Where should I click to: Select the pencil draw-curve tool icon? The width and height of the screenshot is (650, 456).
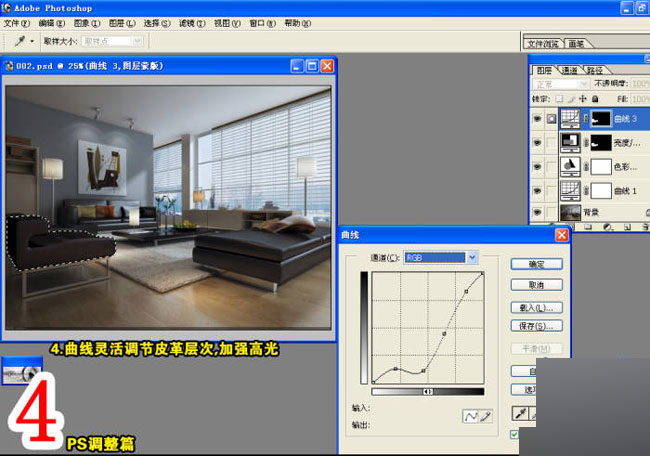click(x=485, y=416)
